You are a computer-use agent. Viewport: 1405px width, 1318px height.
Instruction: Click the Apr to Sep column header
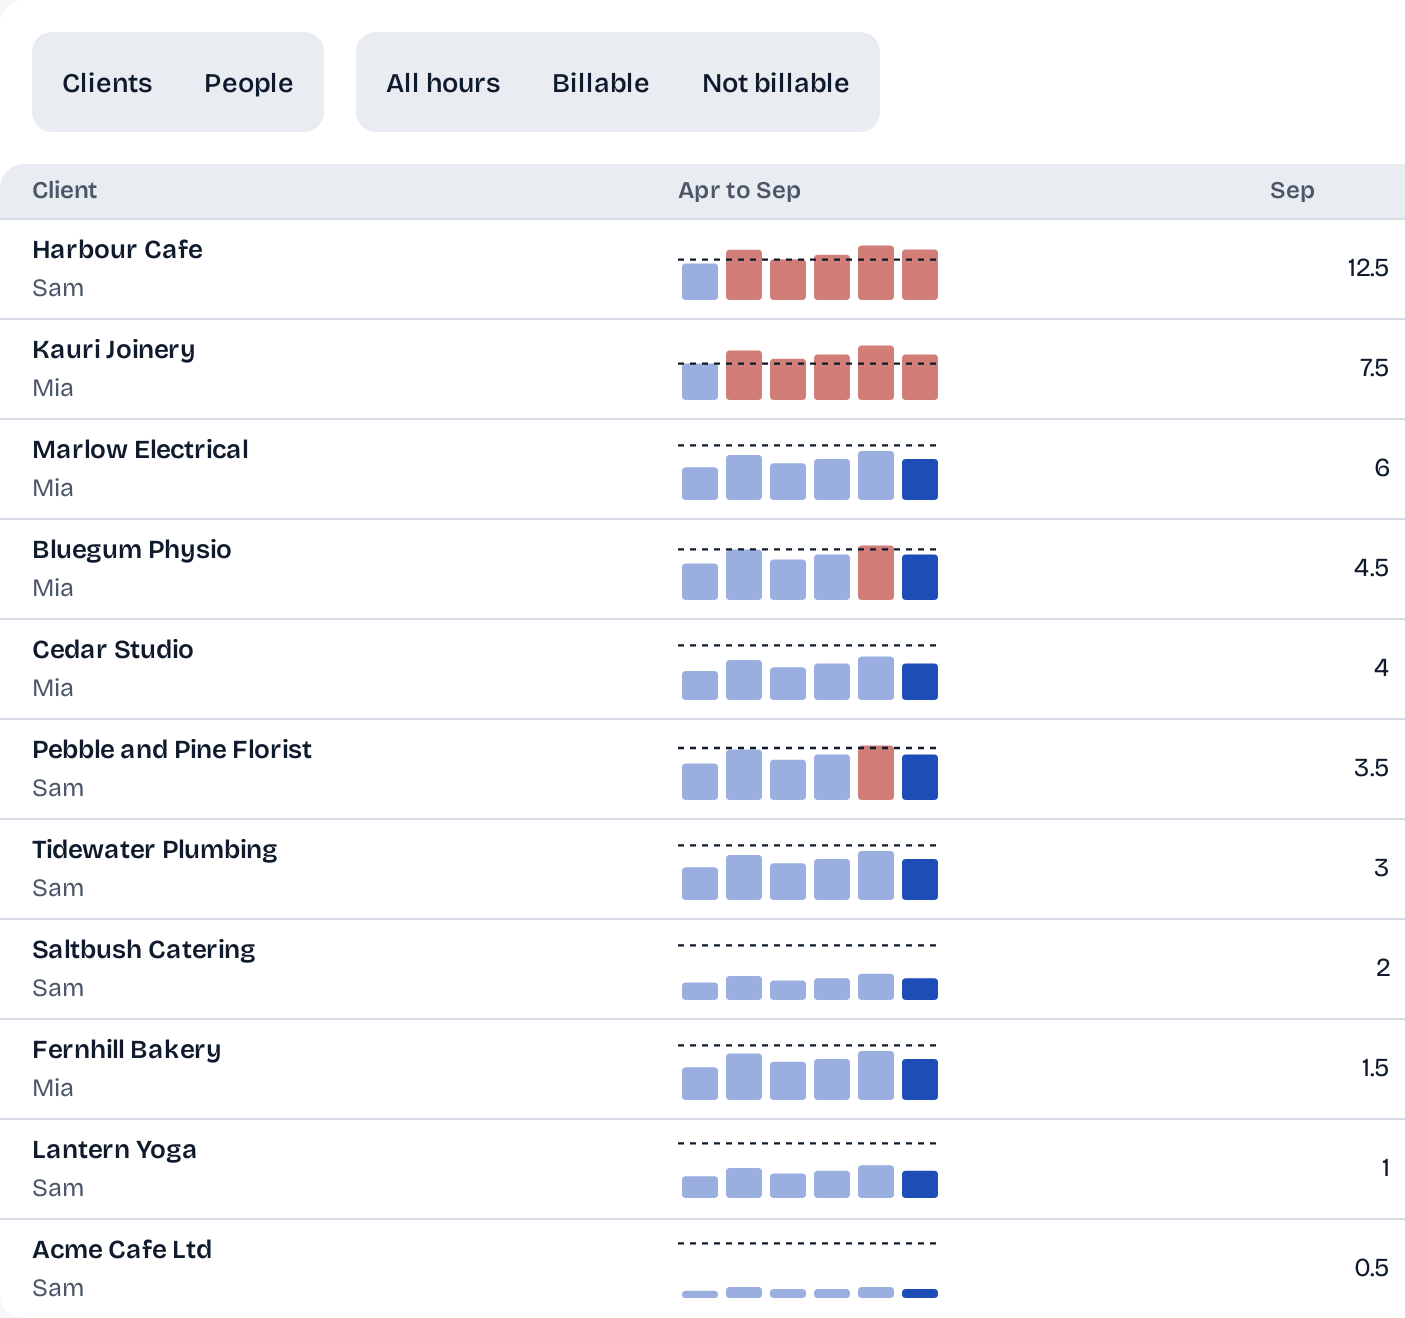[739, 191]
